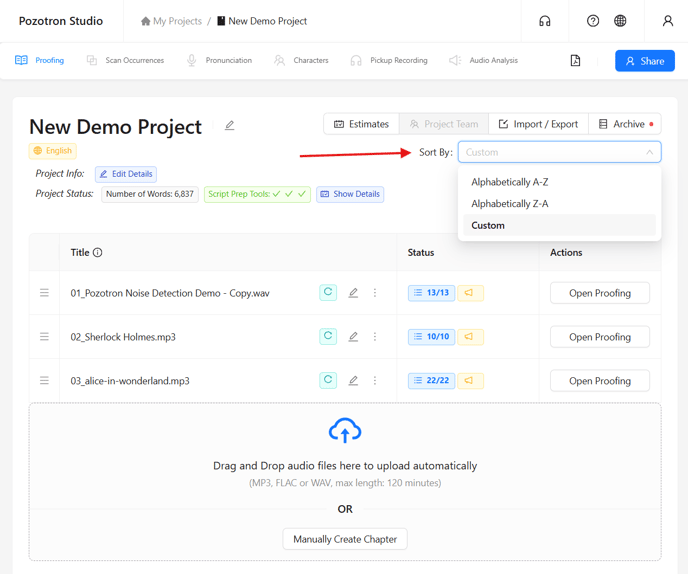Open the headphones support icon in header
The width and height of the screenshot is (688, 574).
[x=545, y=21]
